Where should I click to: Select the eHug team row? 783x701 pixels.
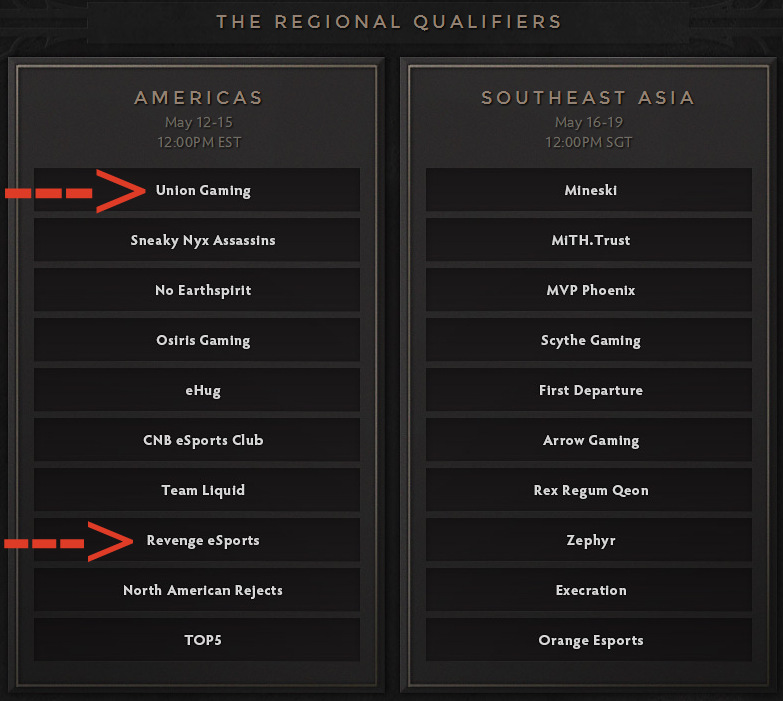point(203,390)
